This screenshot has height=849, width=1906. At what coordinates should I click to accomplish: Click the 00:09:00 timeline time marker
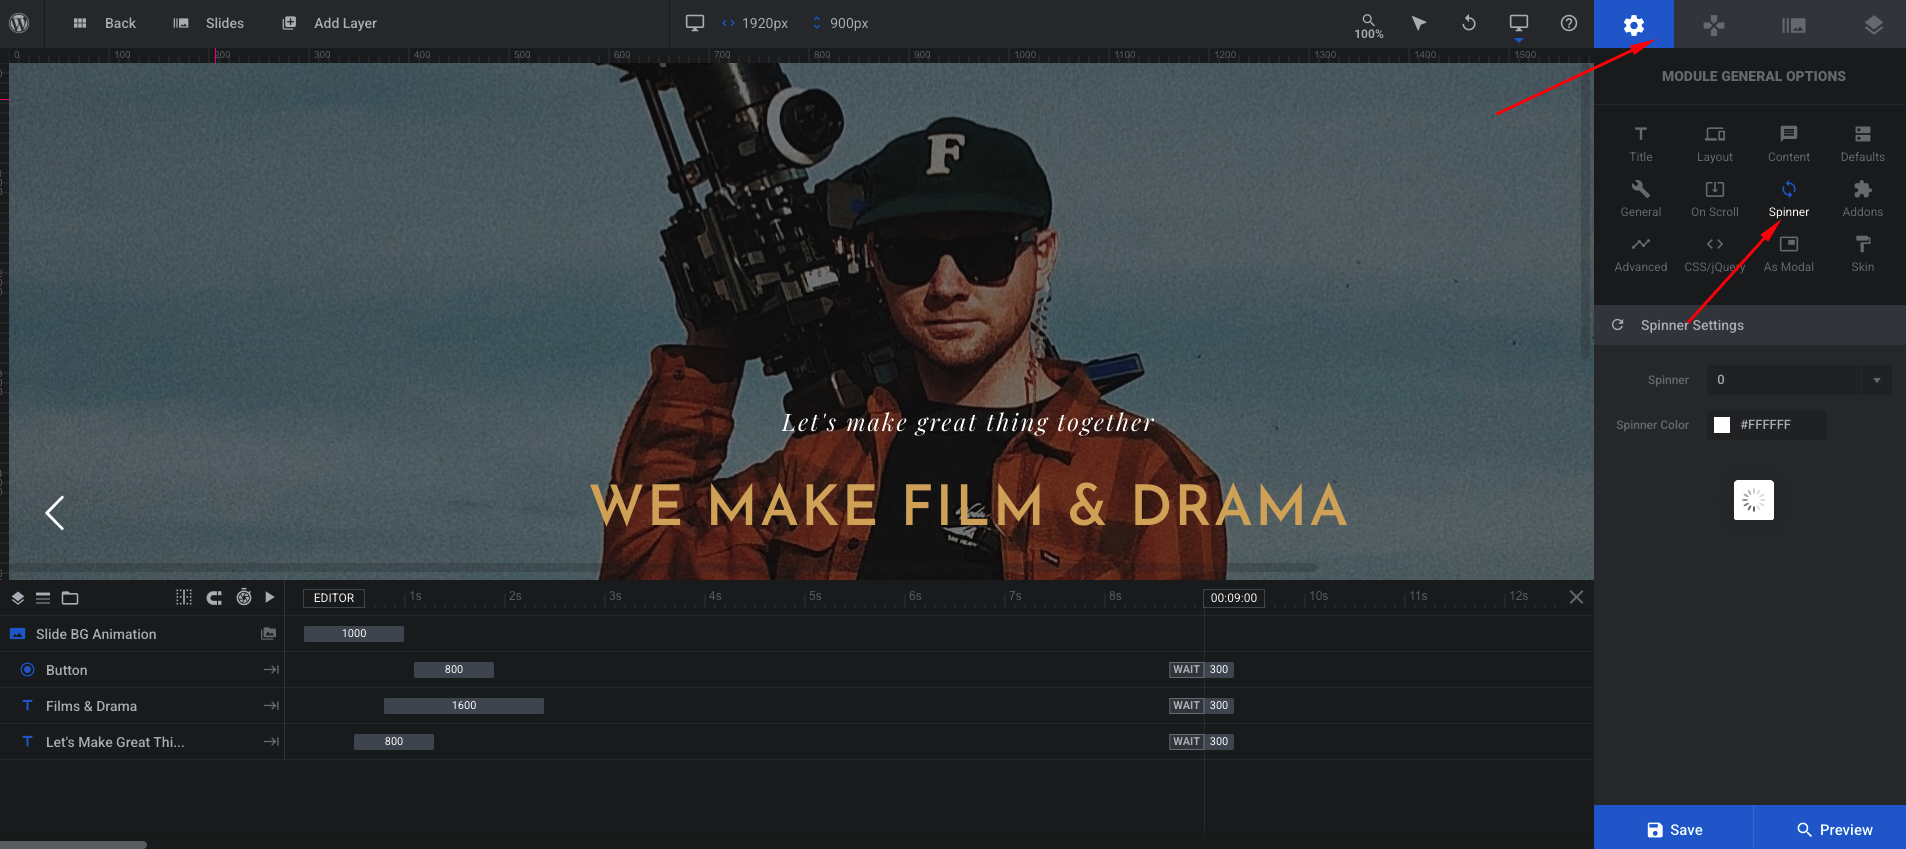coord(1234,598)
